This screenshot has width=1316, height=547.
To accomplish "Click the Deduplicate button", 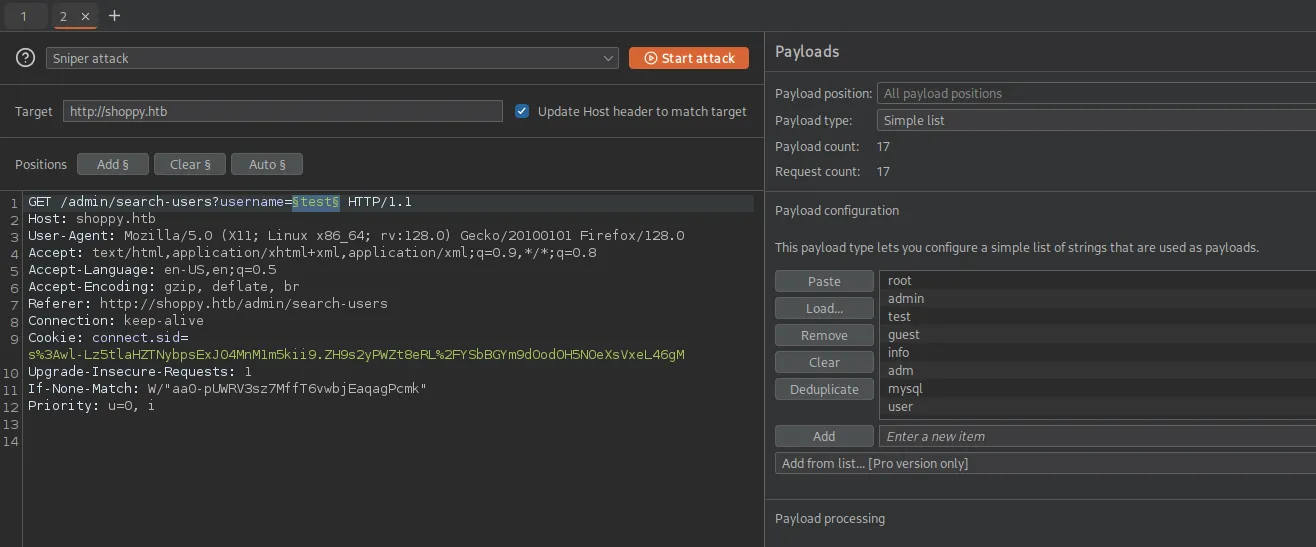I will [x=824, y=389].
